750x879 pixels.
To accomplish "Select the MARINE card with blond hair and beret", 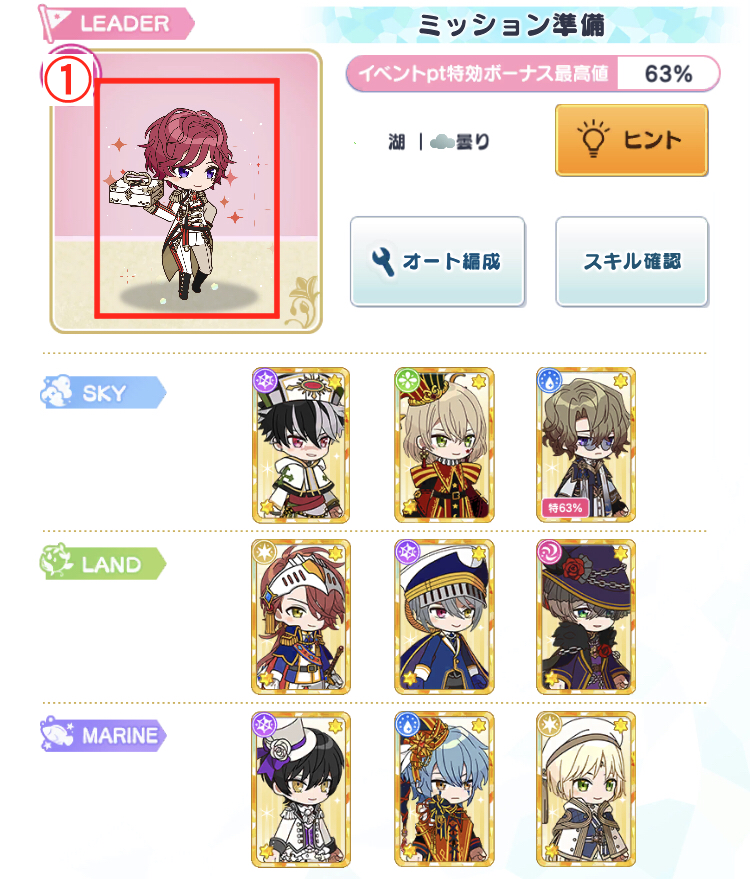I will coord(586,789).
